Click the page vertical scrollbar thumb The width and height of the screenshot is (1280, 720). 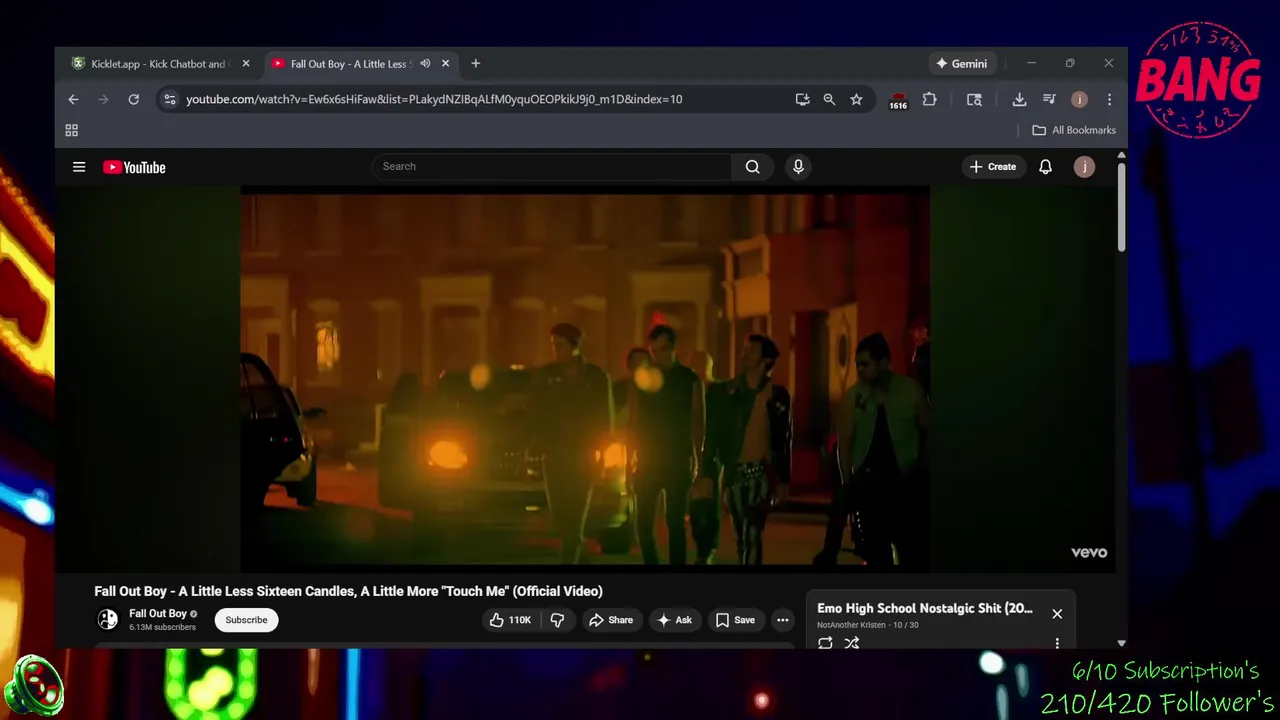pyautogui.click(x=1121, y=205)
